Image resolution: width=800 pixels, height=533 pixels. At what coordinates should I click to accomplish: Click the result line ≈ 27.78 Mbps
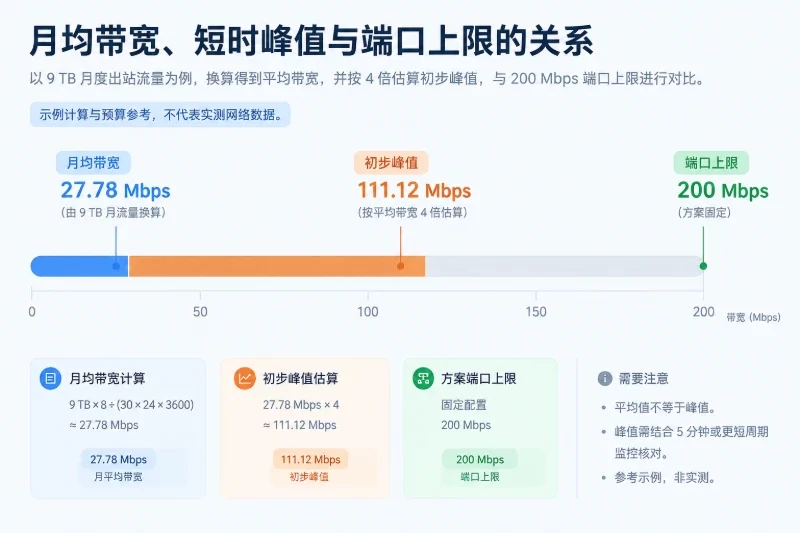(104, 425)
